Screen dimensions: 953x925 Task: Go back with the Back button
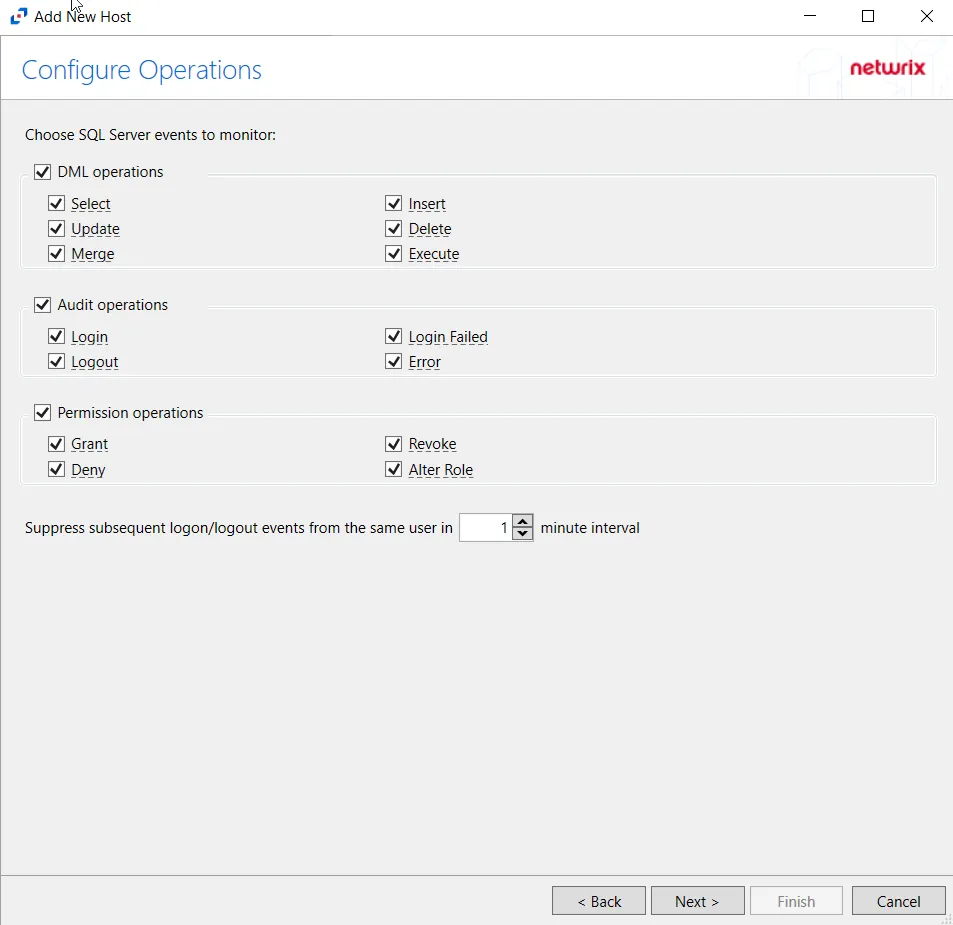click(599, 901)
